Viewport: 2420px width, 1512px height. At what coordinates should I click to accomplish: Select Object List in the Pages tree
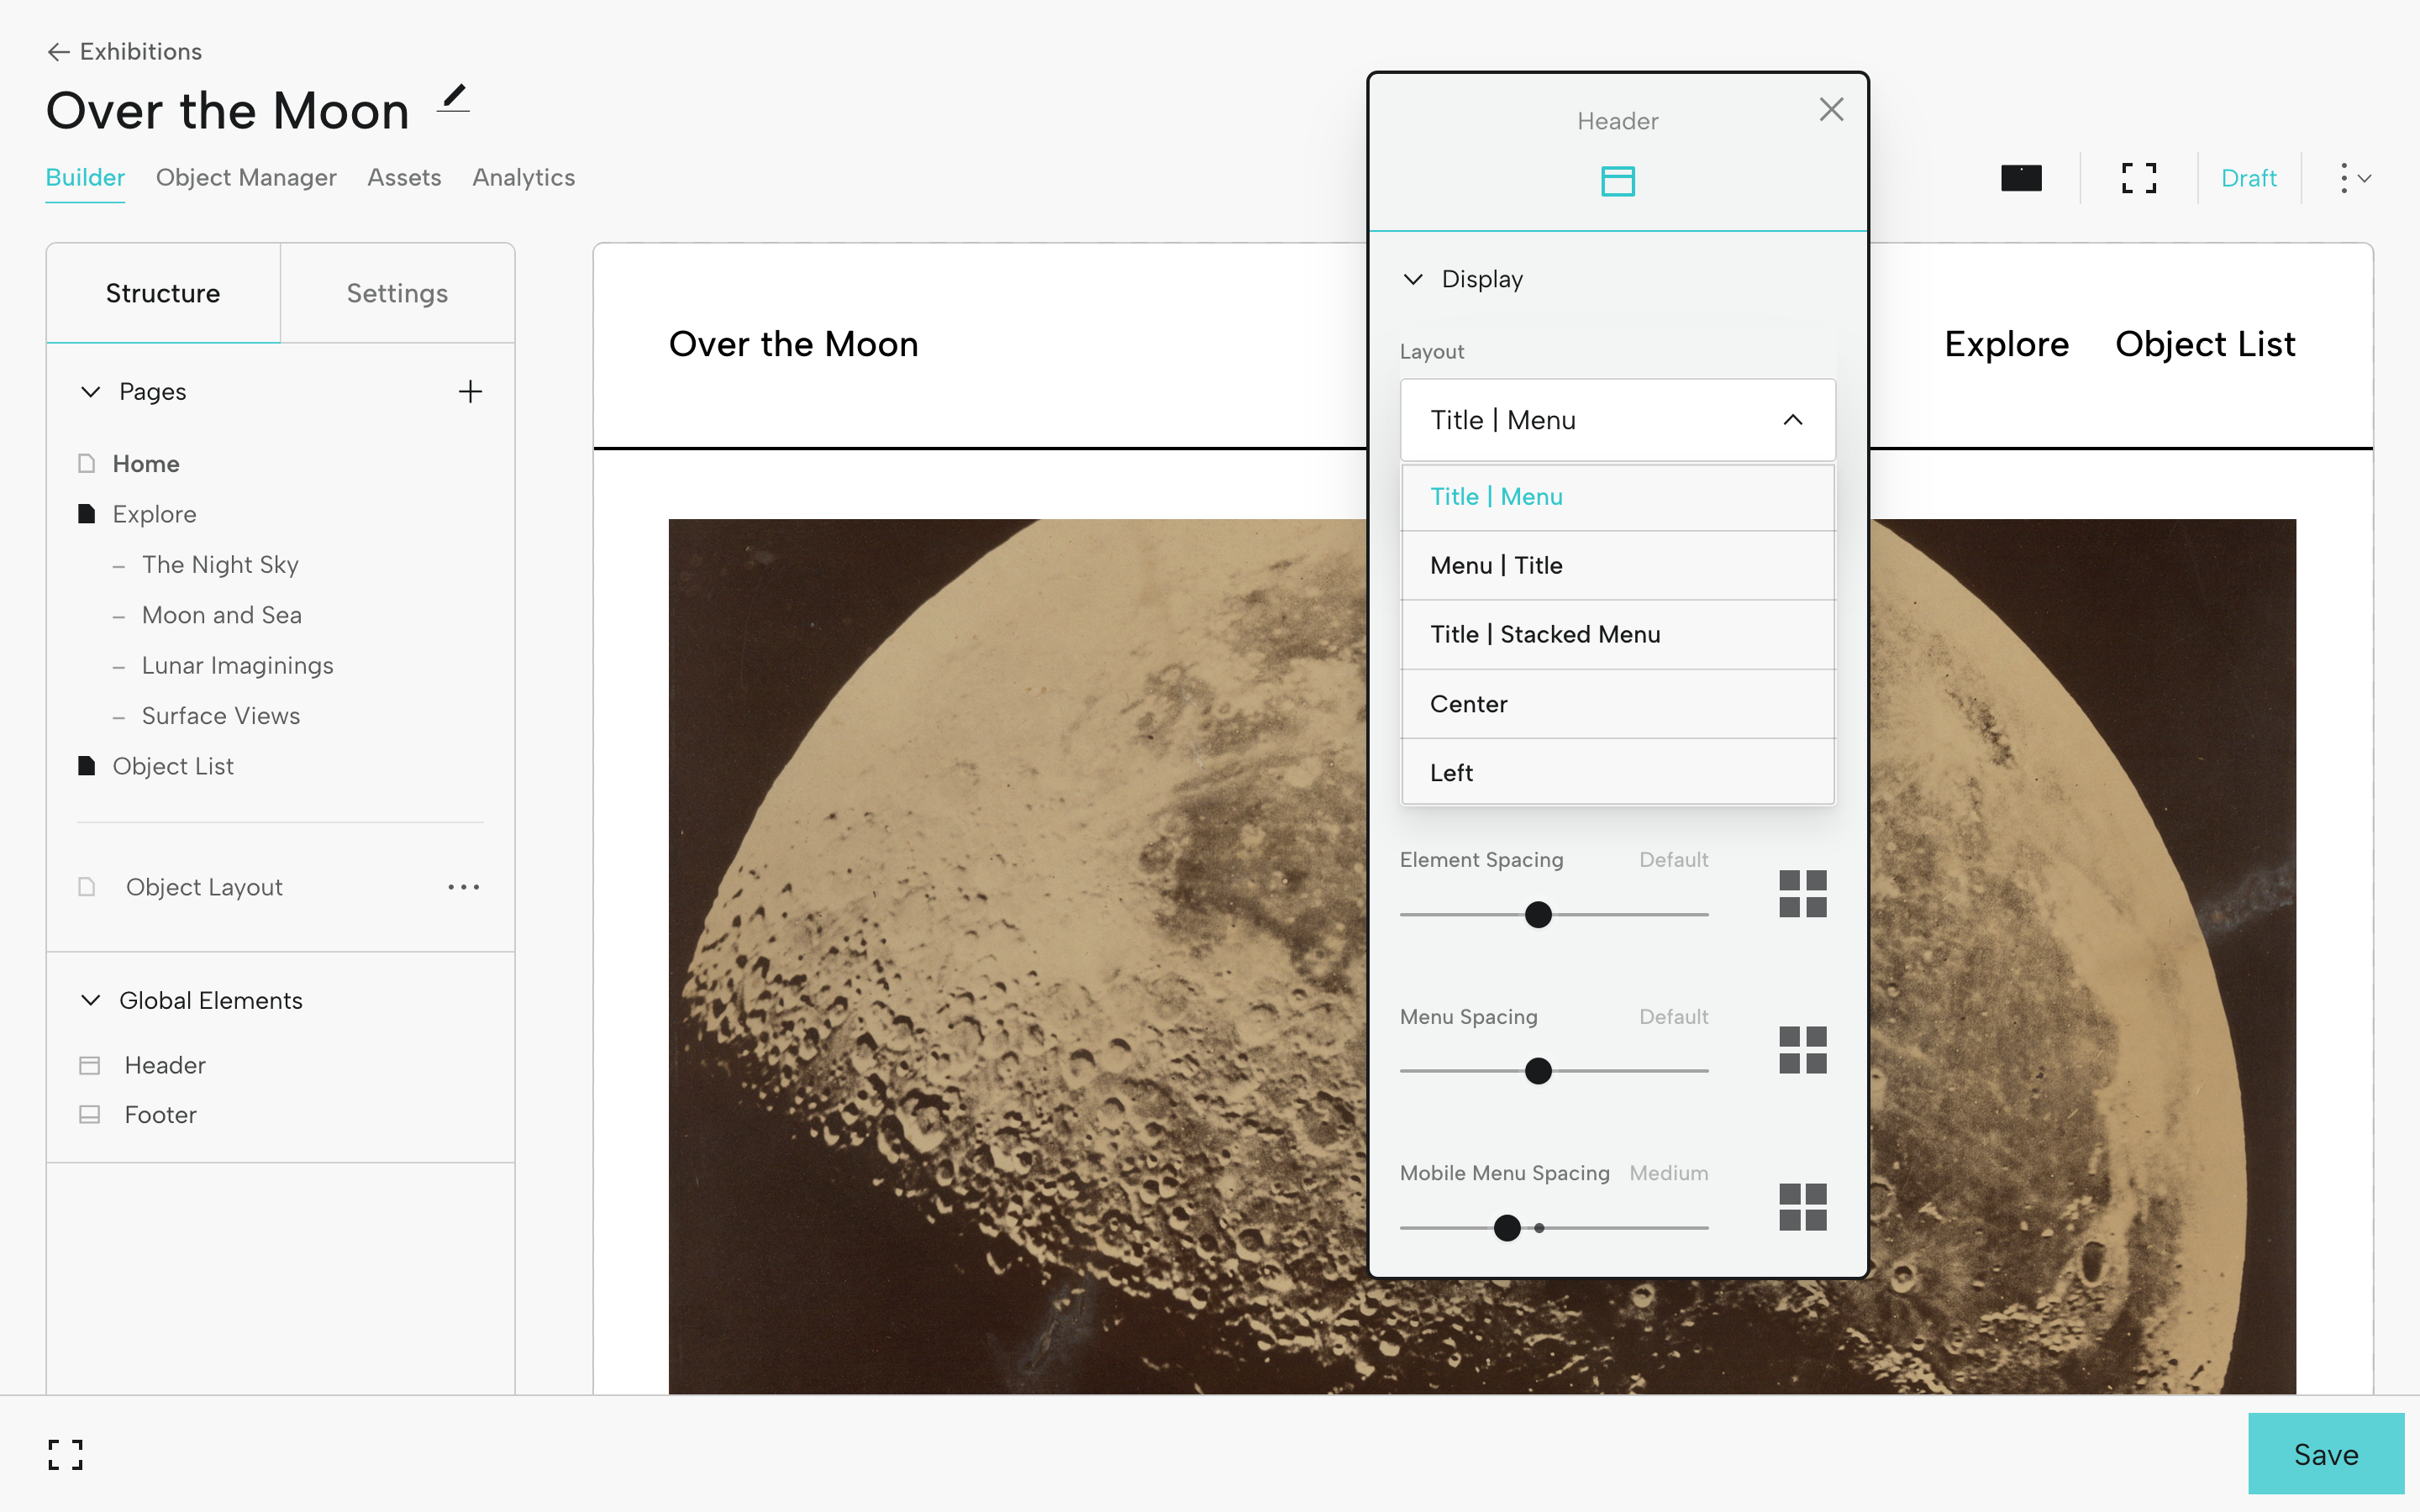[173, 766]
